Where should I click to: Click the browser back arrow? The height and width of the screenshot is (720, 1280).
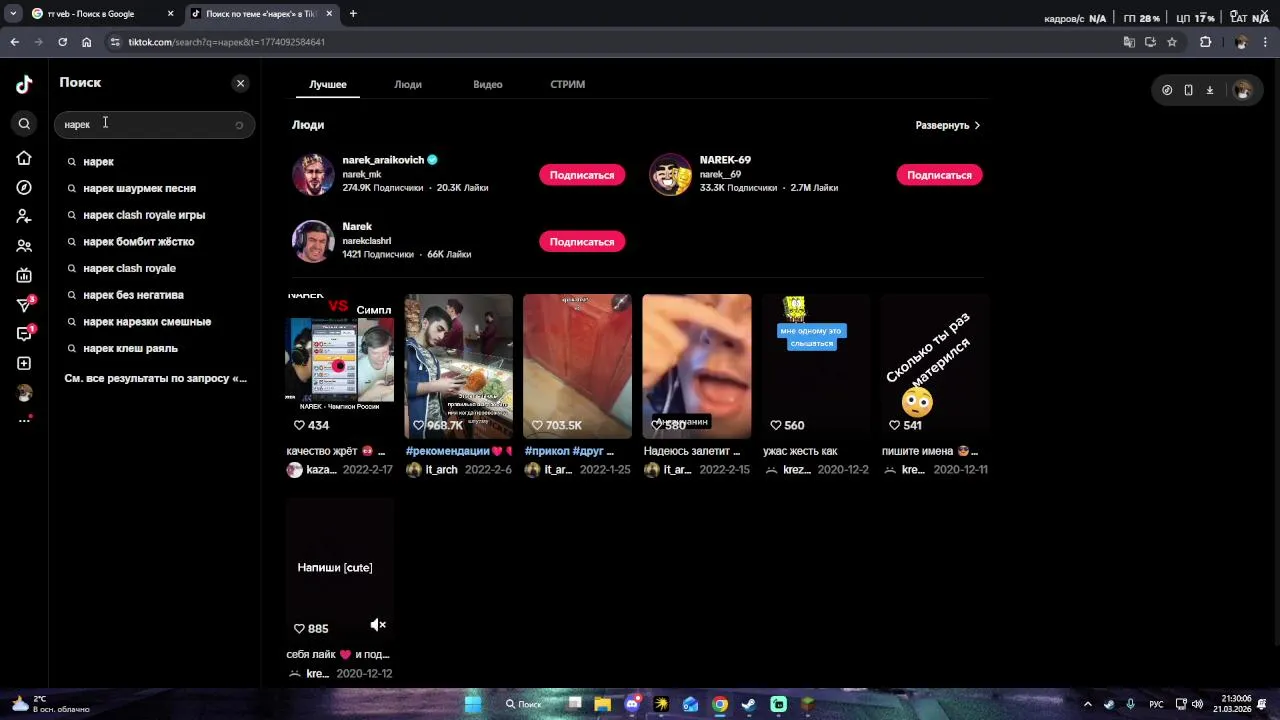point(14,42)
